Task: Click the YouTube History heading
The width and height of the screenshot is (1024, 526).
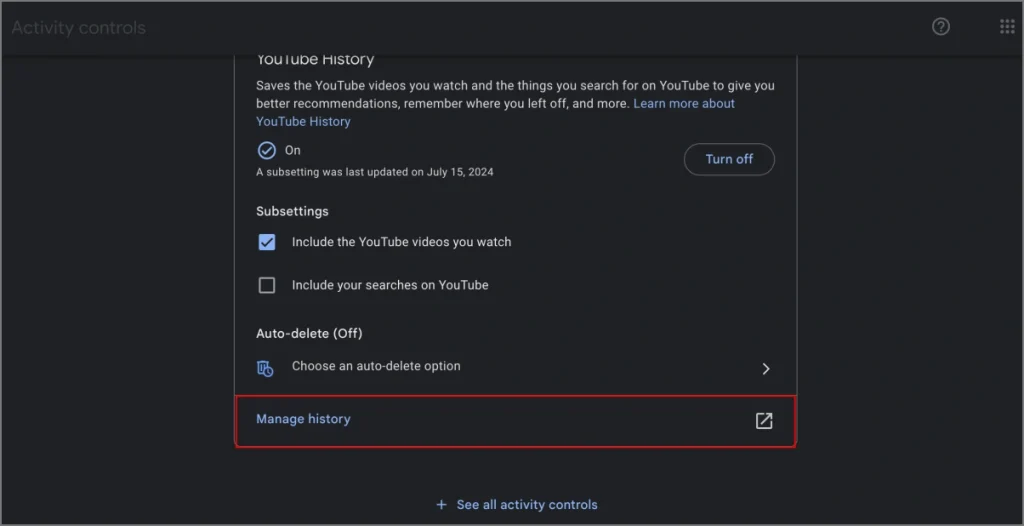Action: click(x=315, y=59)
